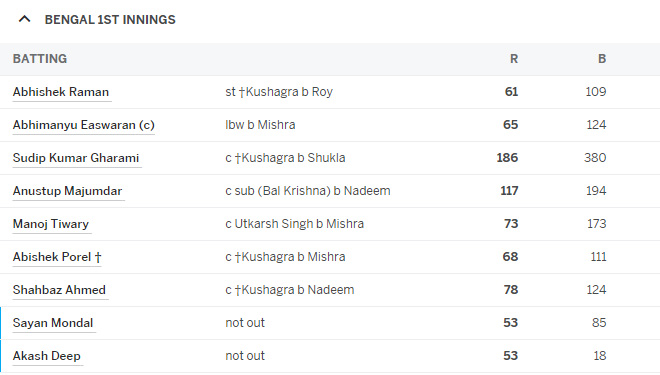Click Abhishek Raman's stumped dismissal text
The image size is (660, 375).
click(x=279, y=92)
